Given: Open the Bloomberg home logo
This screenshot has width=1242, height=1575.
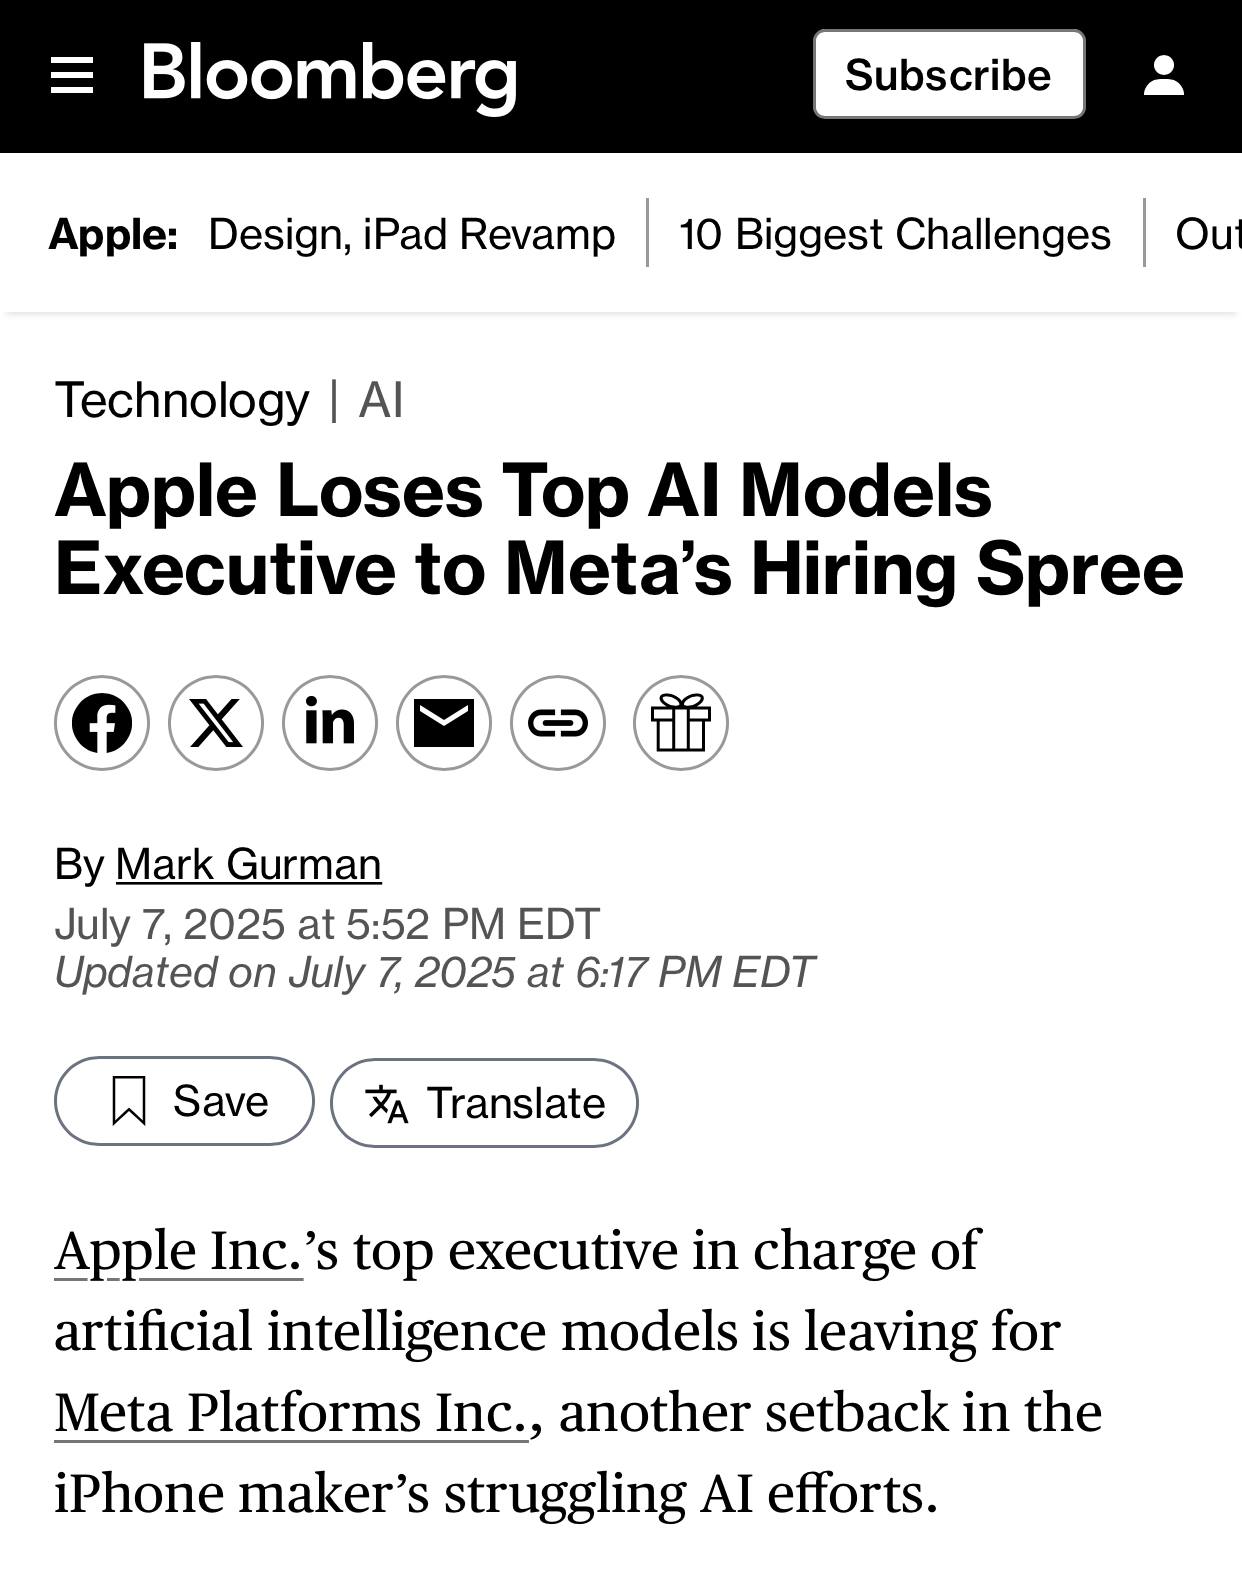Looking at the screenshot, I should point(329,76).
